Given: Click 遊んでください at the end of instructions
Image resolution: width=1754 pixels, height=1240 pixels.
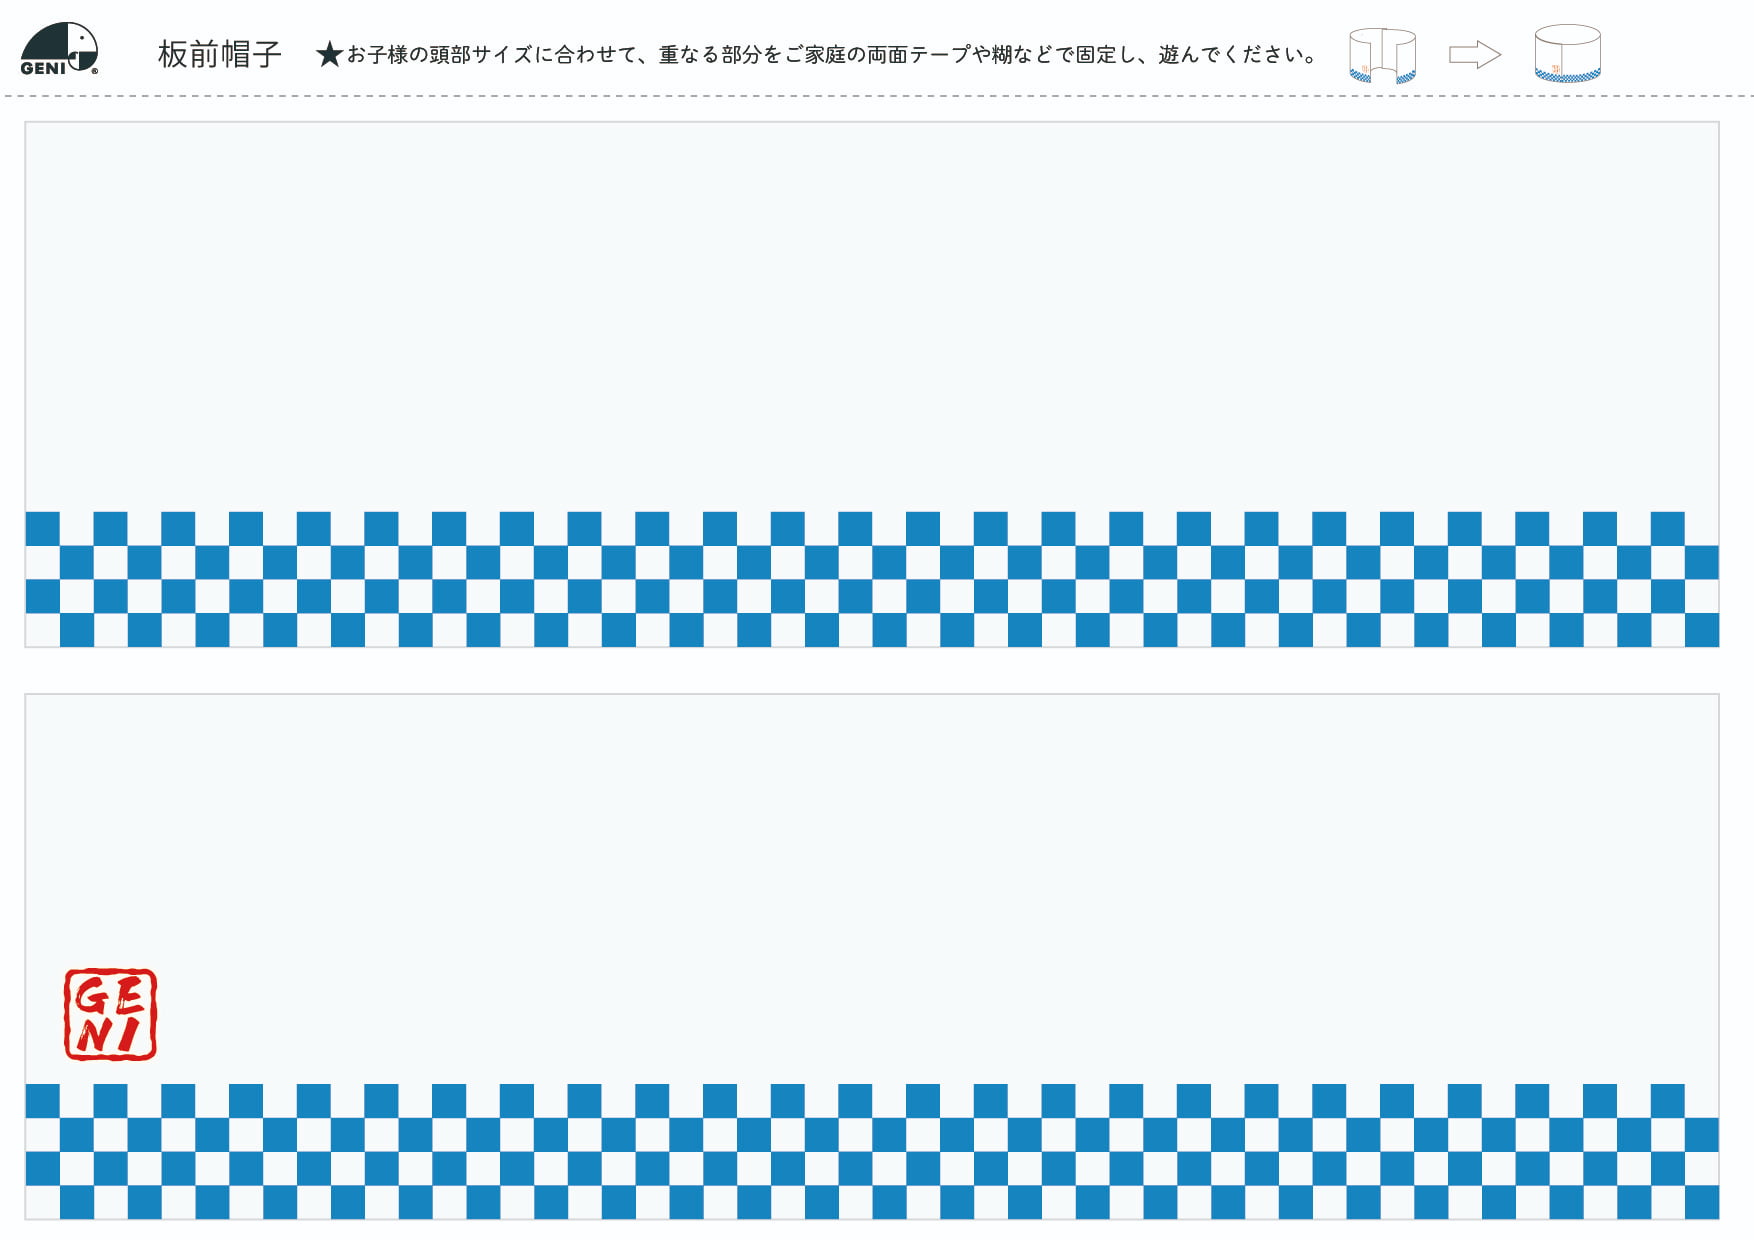Looking at the screenshot, I should pyautogui.click(x=1236, y=55).
